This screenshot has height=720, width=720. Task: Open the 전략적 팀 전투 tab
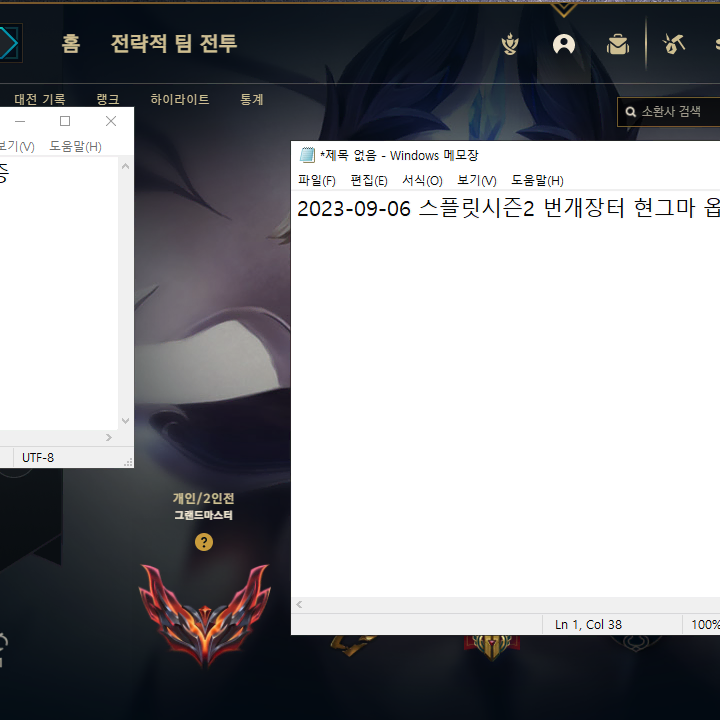(174, 44)
